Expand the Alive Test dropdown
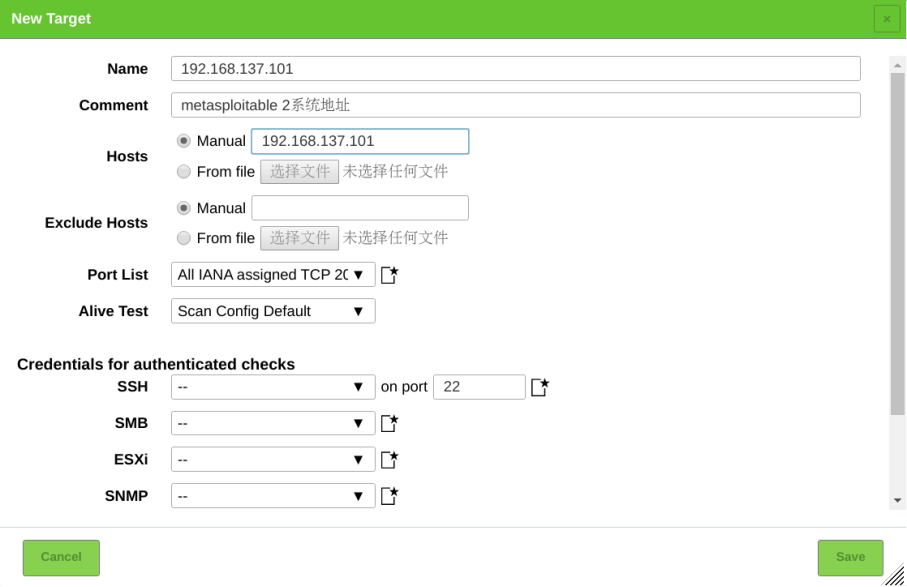The image size is (907, 587). (273, 311)
